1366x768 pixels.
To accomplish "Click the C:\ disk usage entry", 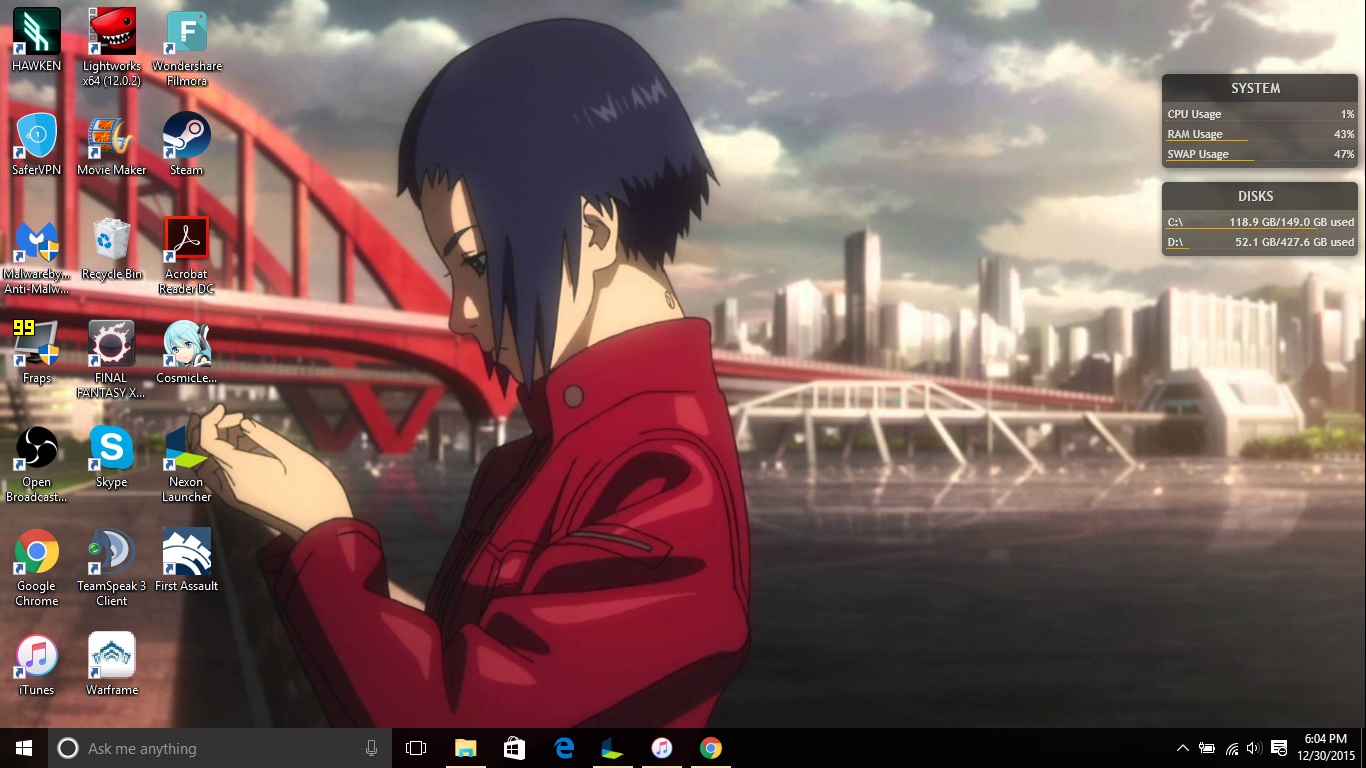I will coord(1260,222).
